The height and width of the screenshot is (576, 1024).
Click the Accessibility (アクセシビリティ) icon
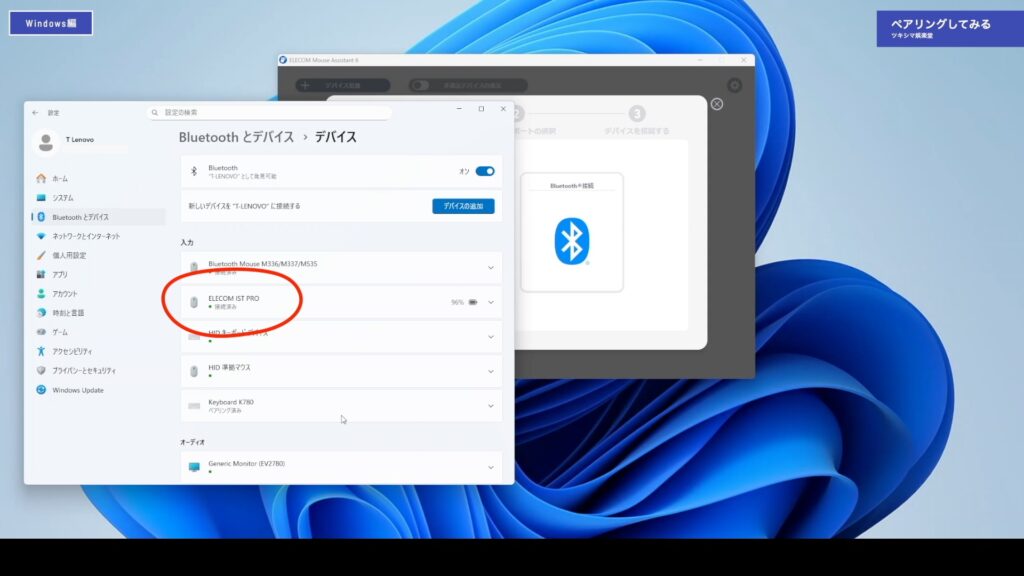(41, 351)
